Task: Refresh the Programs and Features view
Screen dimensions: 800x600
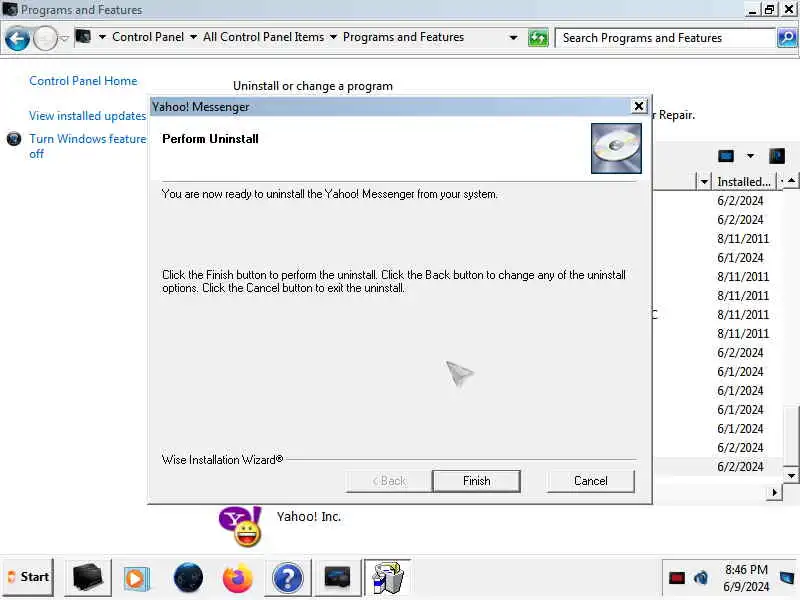Action: [538, 38]
